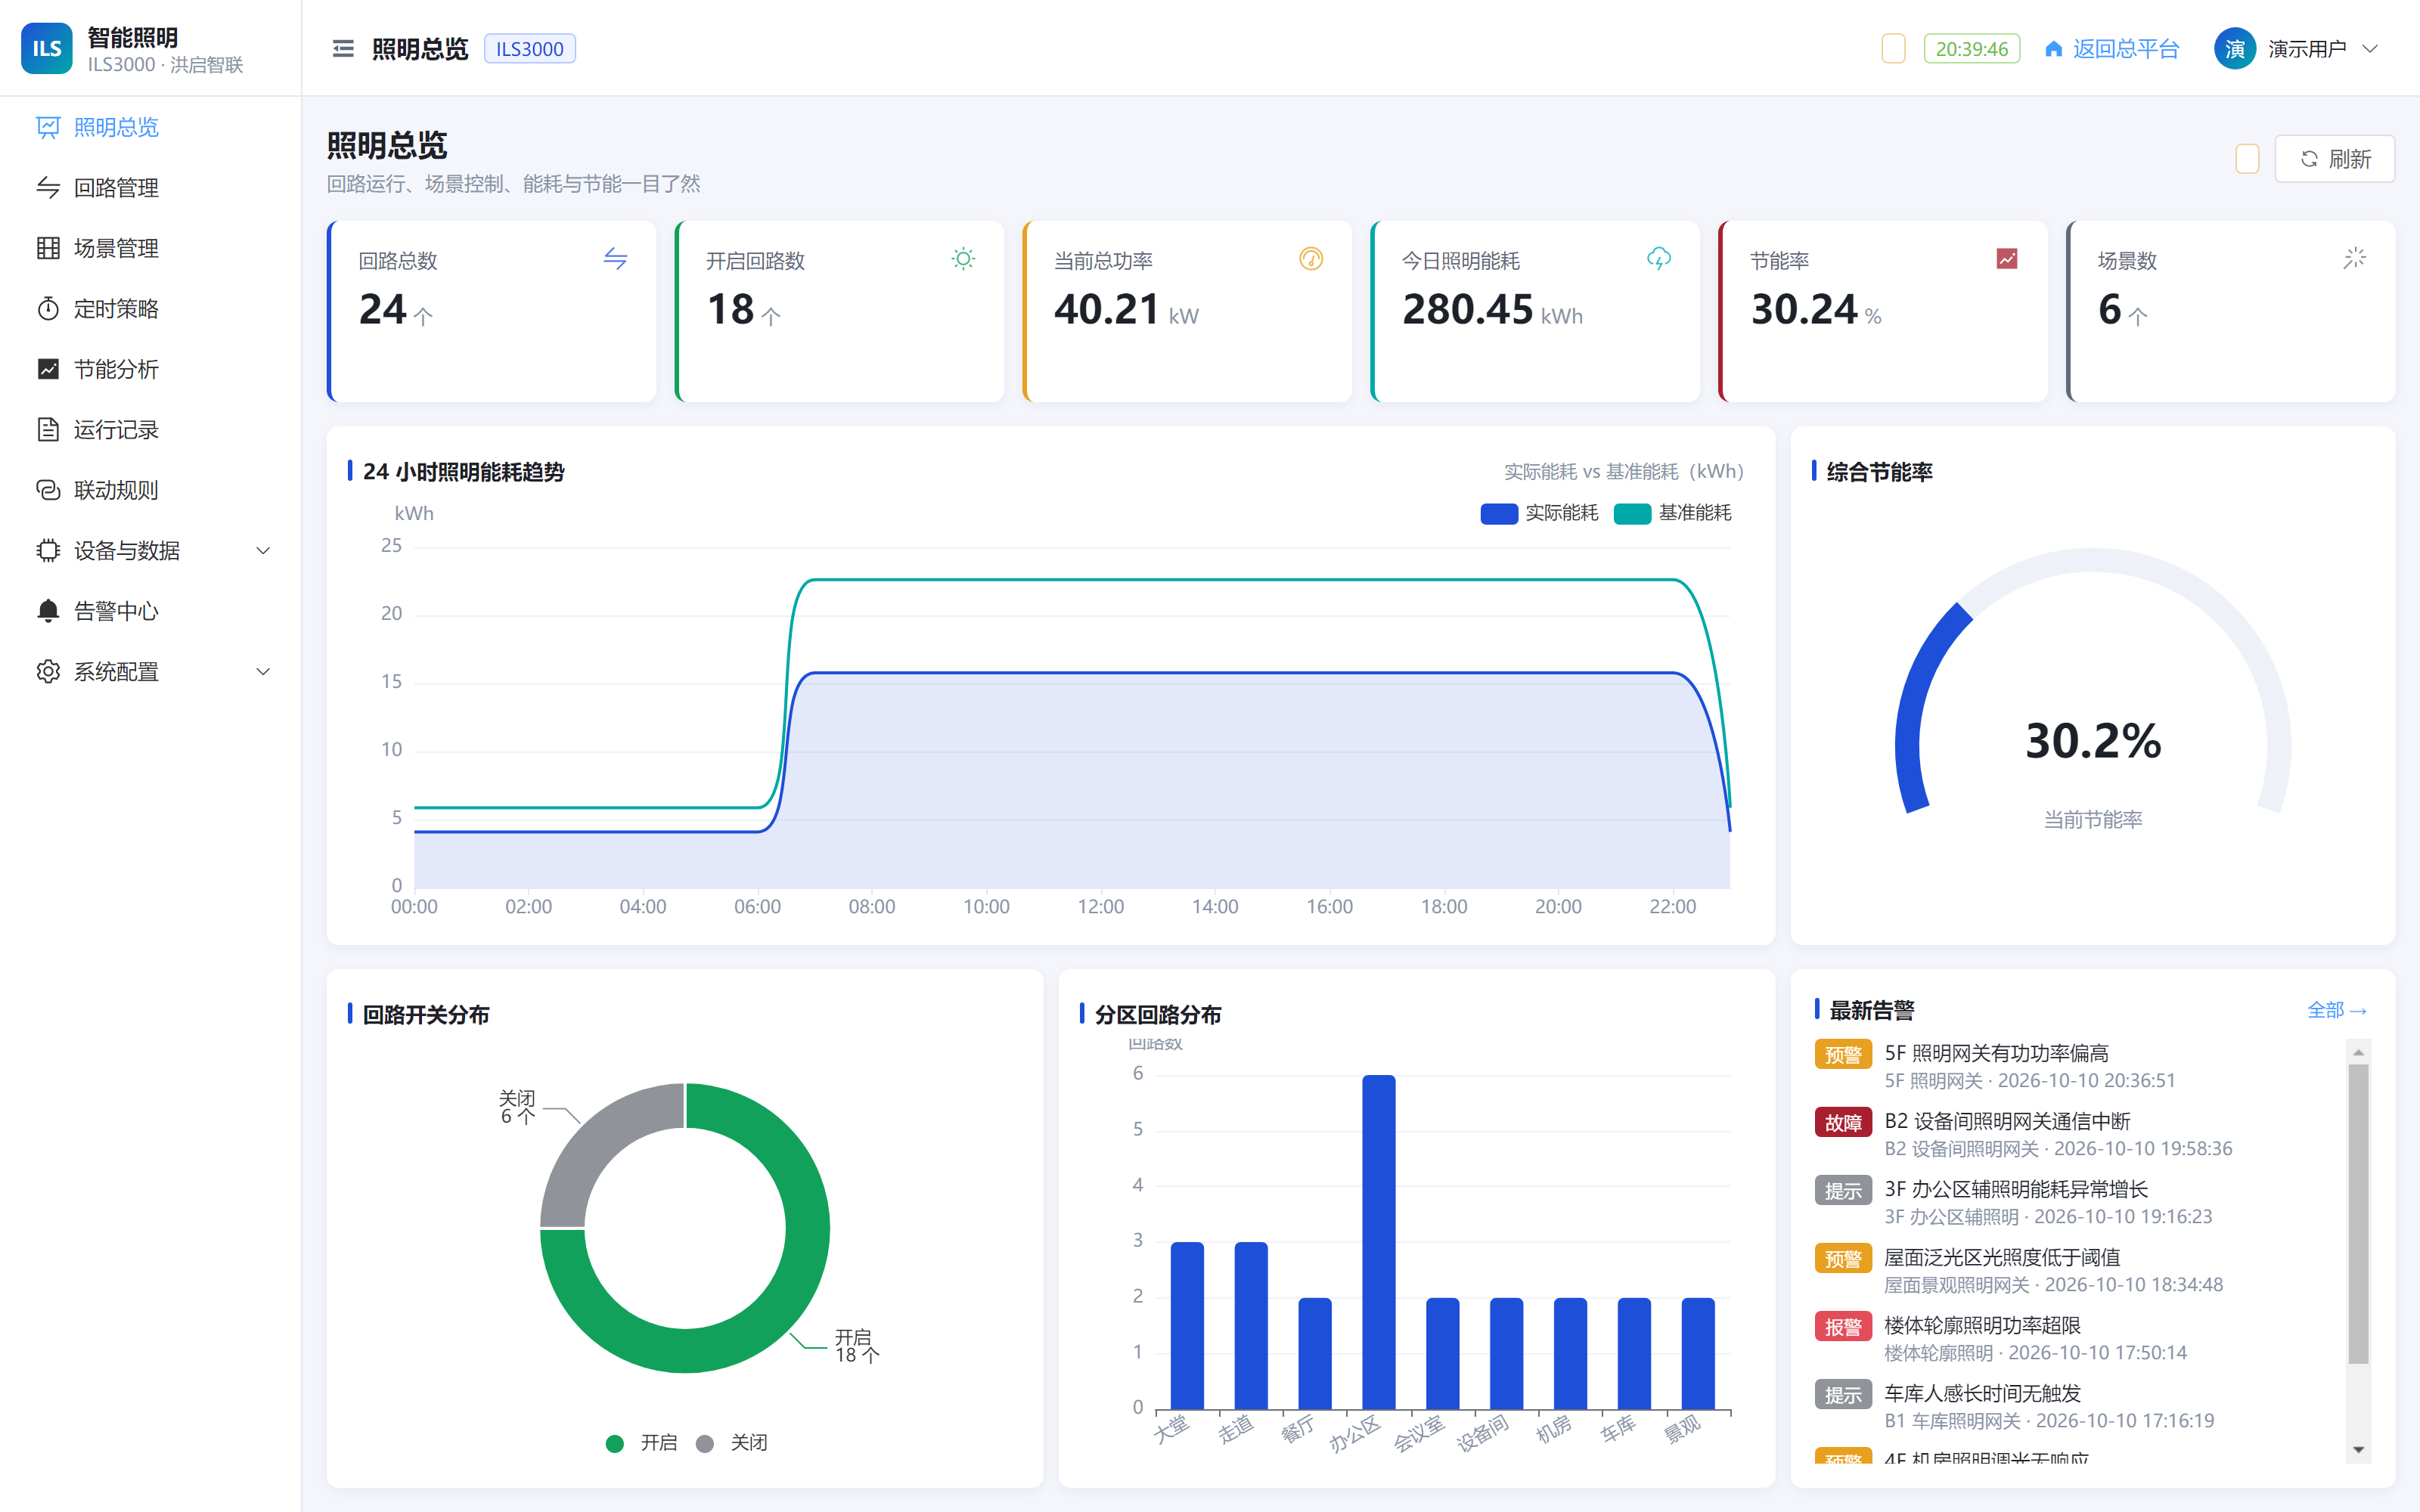Screen dimensions: 2420x1512
Task: Click the 告警中心 bell icon
Action: coord(48,611)
